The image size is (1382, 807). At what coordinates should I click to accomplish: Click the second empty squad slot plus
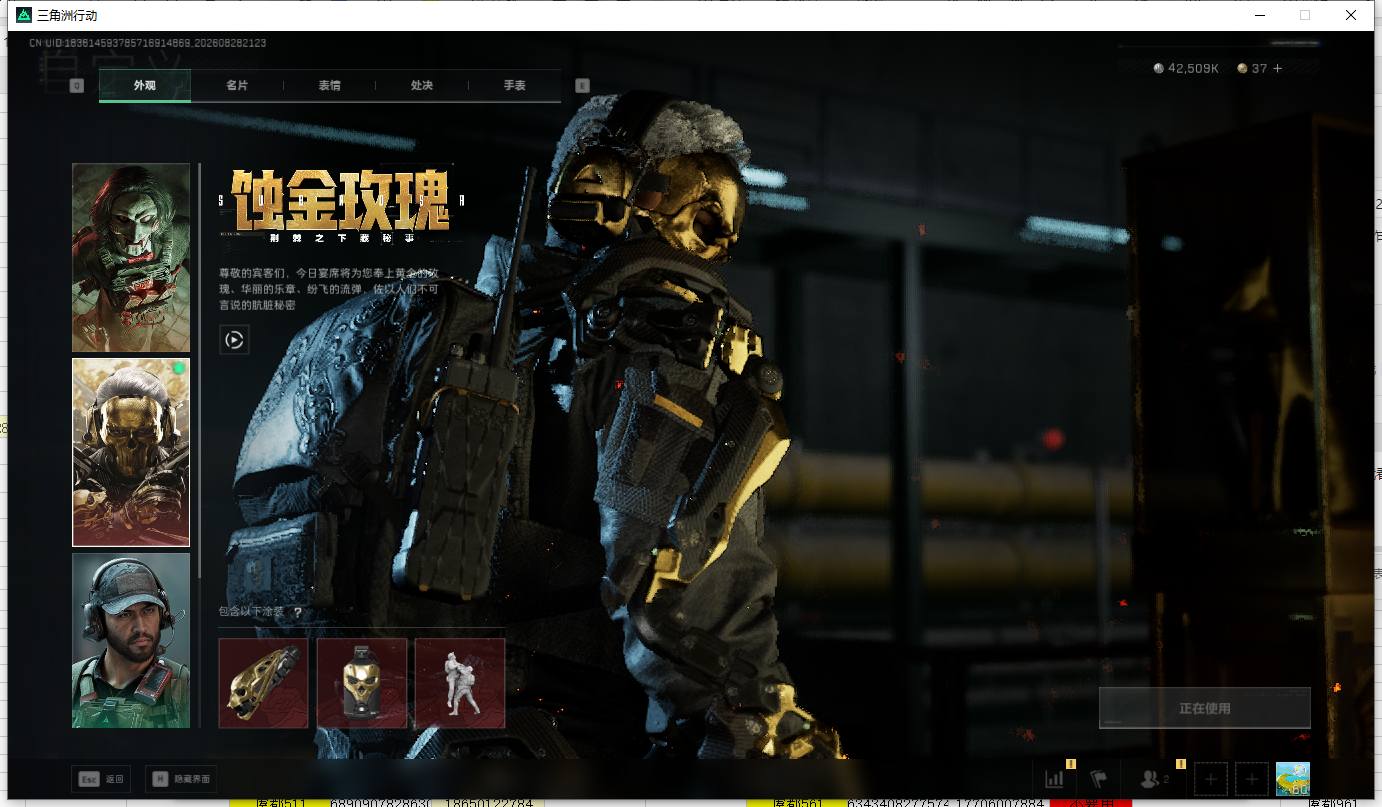(1252, 779)
